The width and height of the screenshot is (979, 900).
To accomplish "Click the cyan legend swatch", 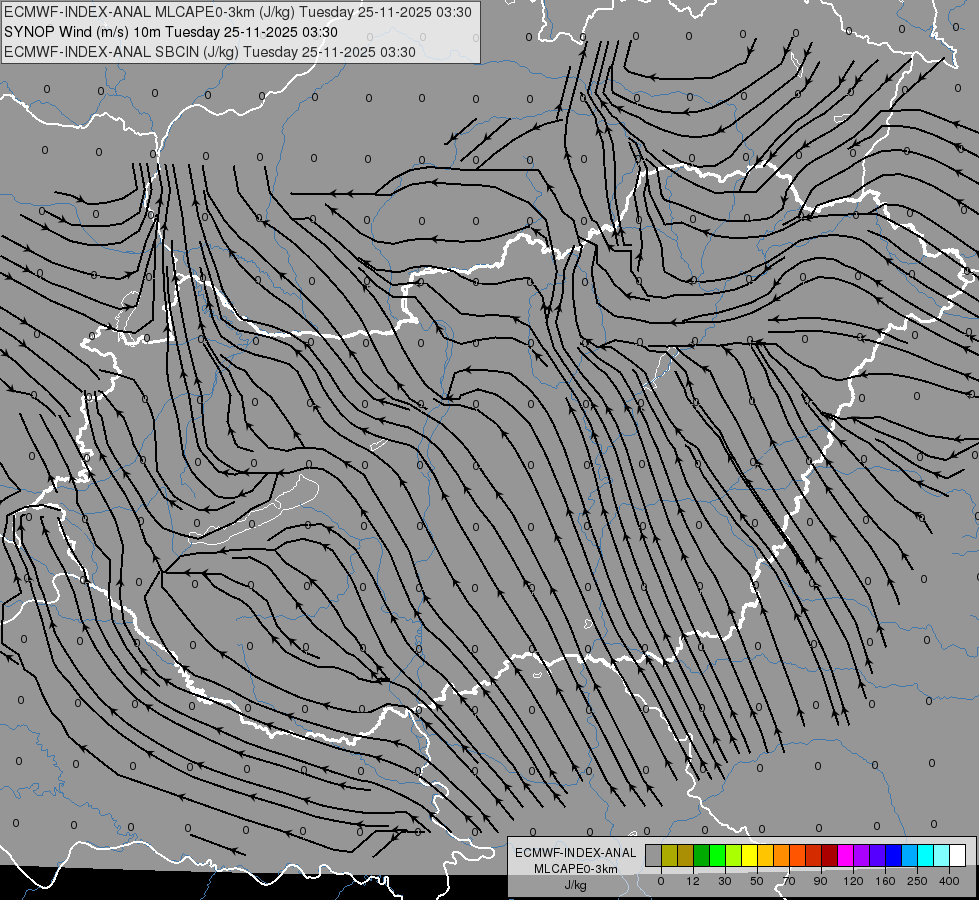I will pos(925,855).
